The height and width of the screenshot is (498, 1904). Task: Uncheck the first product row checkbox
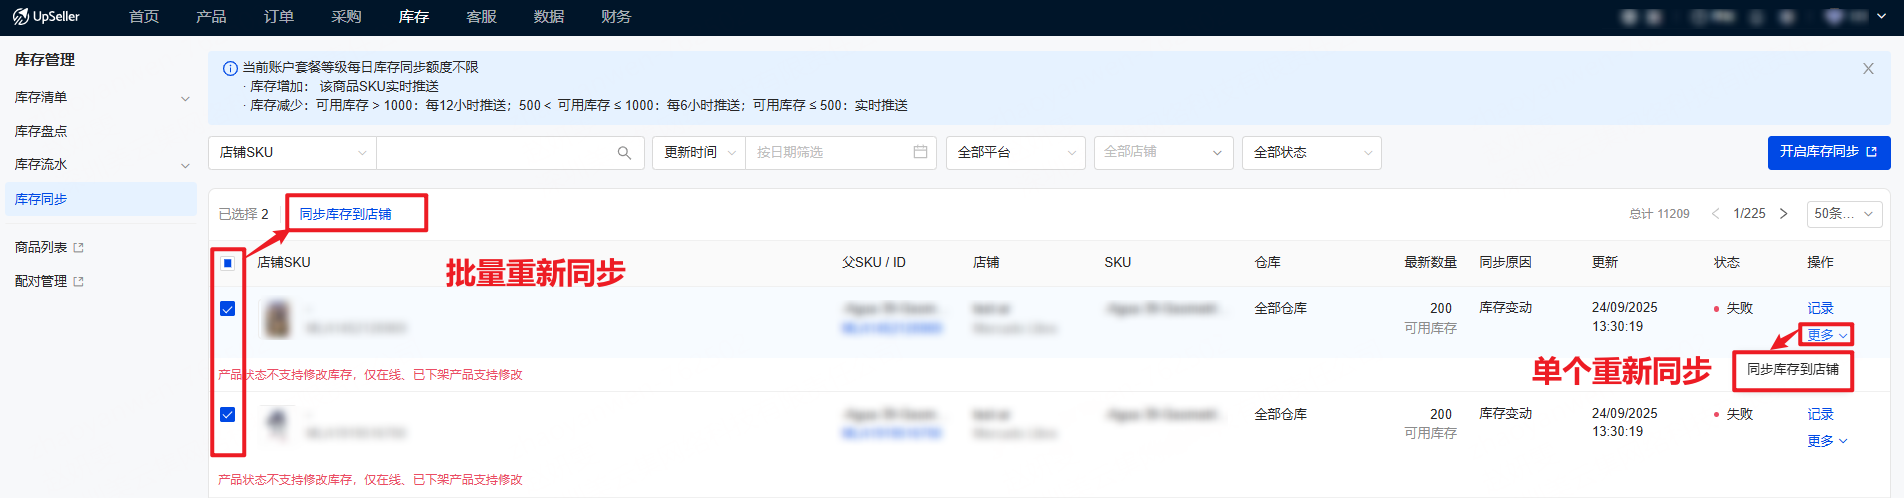(228, 309)
